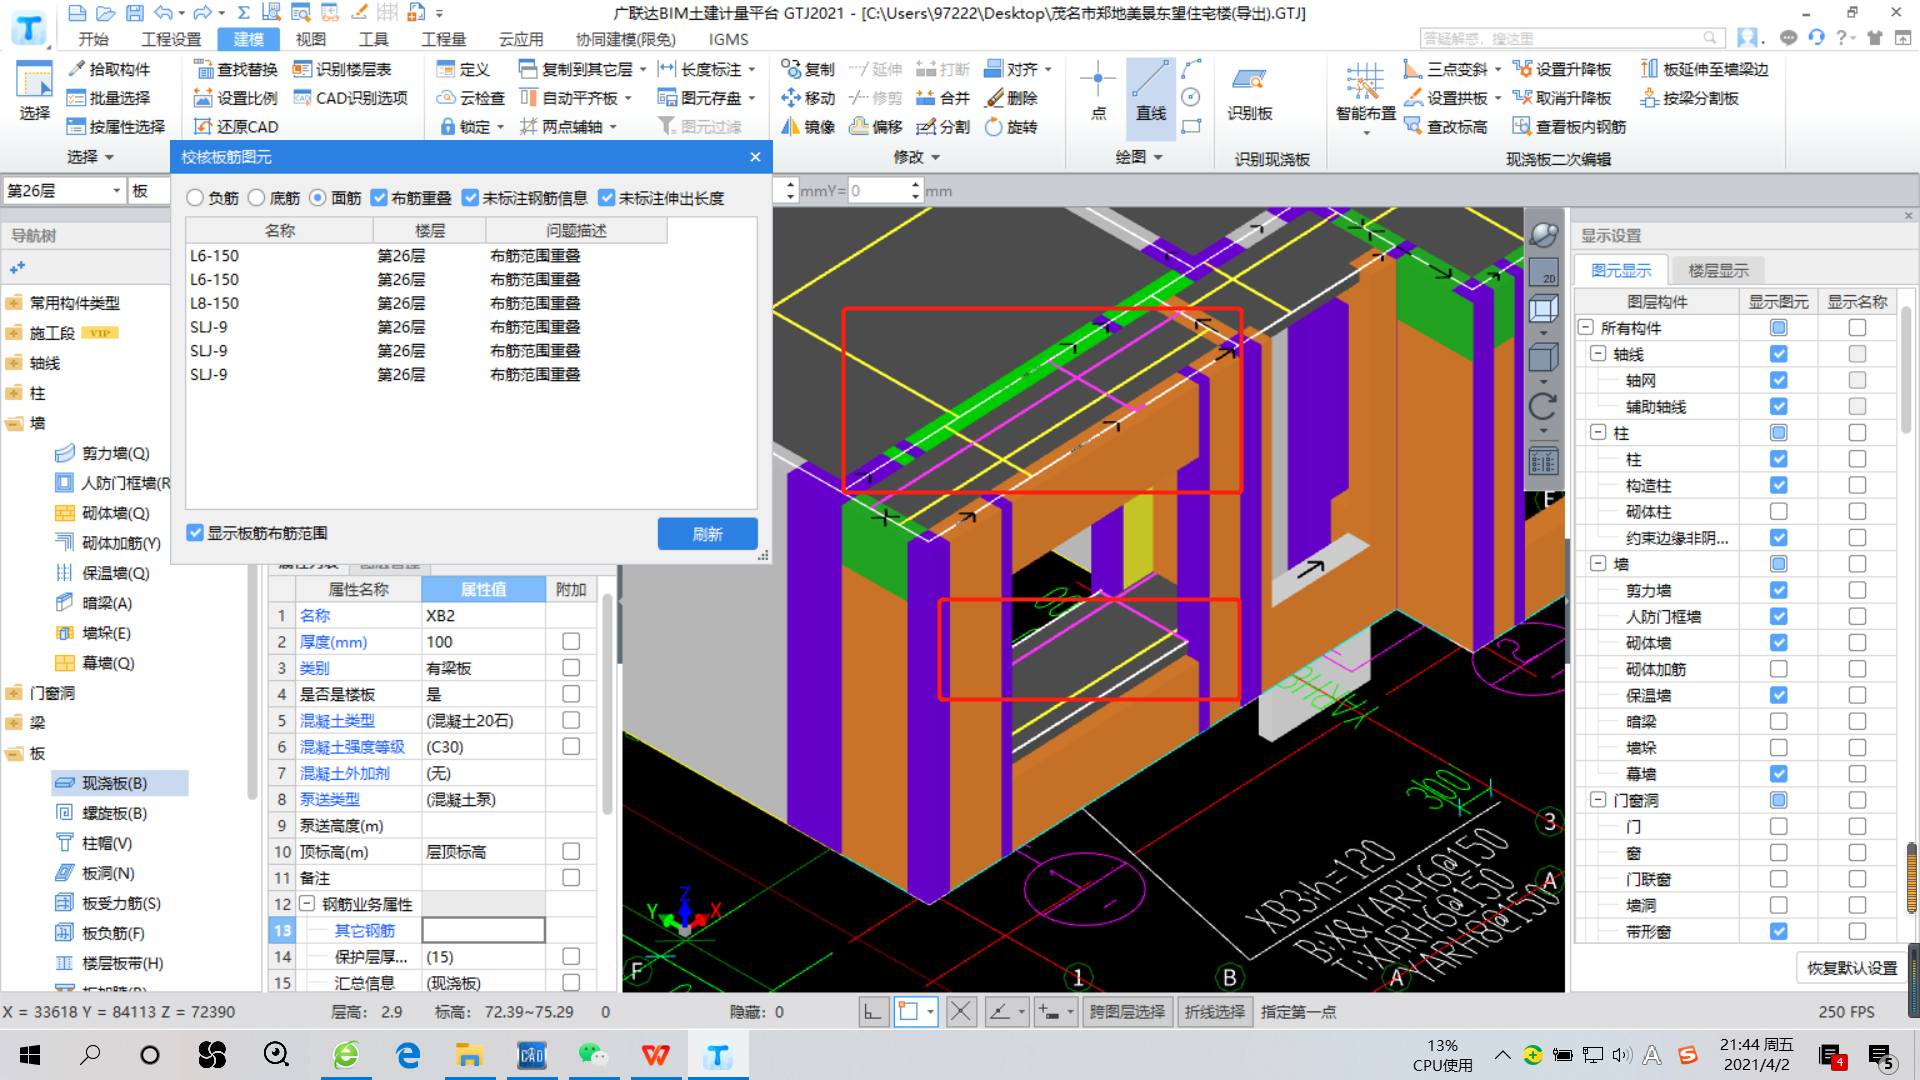
Task: Select the 移动 move tool
Action: pos(808,98)
